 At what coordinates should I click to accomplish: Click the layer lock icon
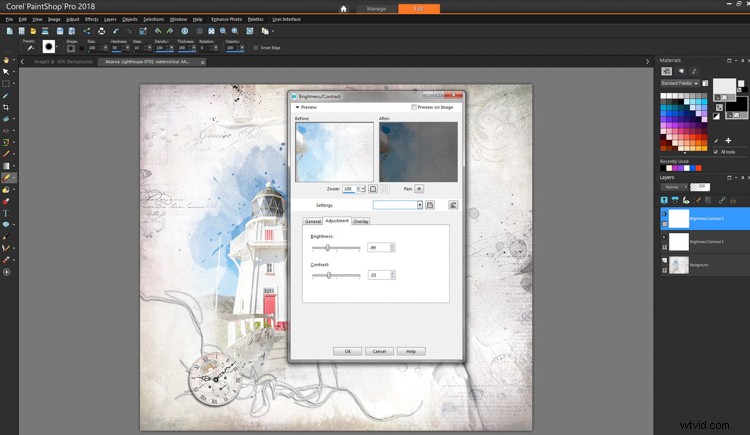pos(733,200)
